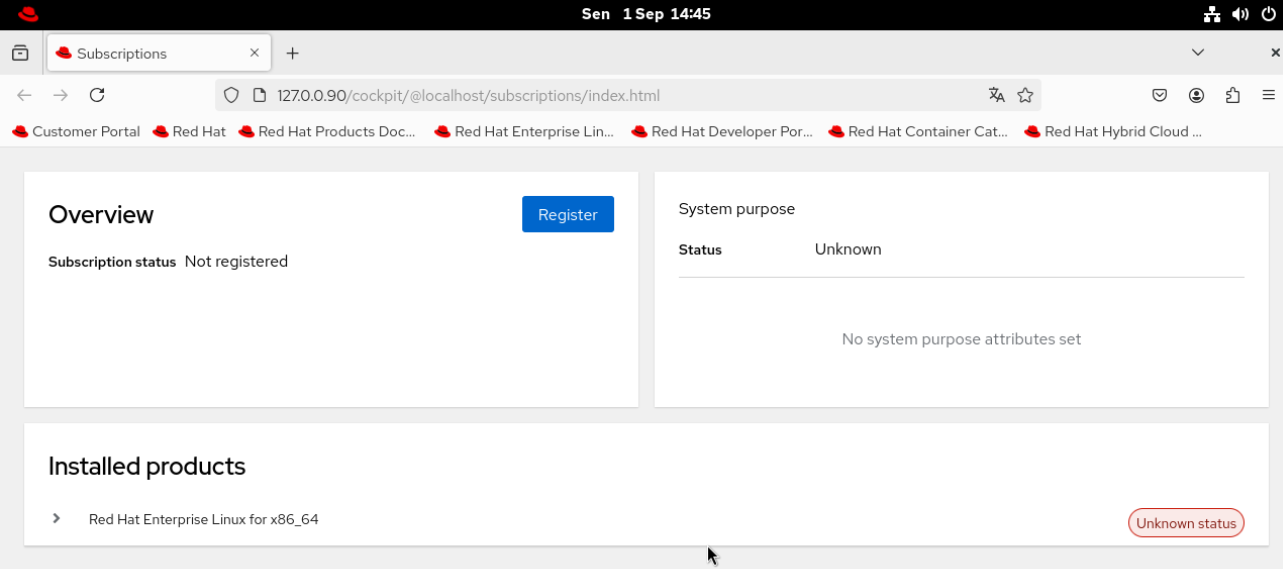The width and height of the screenshot is (1283, 569).
Task: Open Red Hat Developer Por bookmark
Action: (722, 131)
